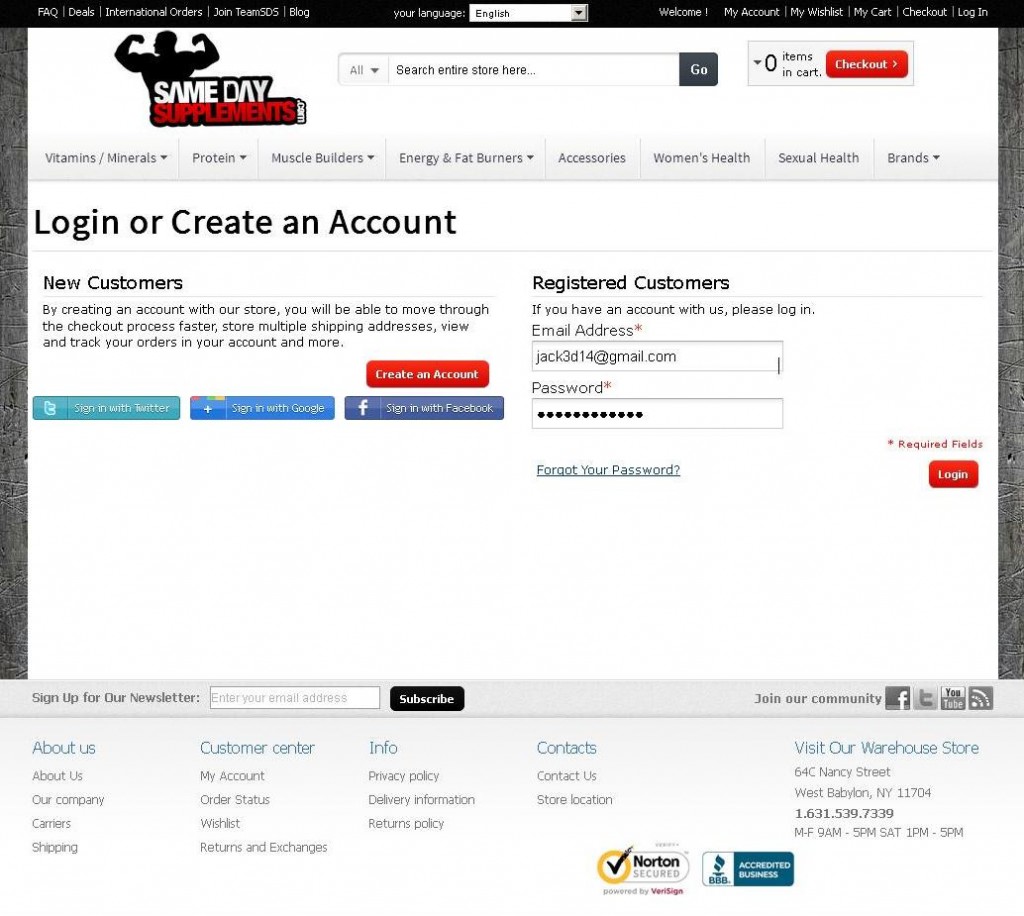Expand the search category All dropdown
1024x916 pixels.
(364, 70)
